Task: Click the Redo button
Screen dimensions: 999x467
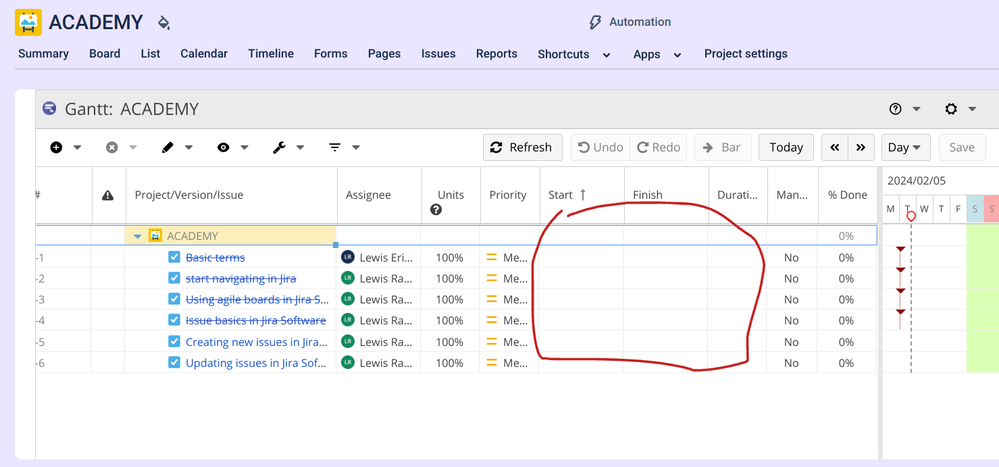Action: tap(659, 147)
